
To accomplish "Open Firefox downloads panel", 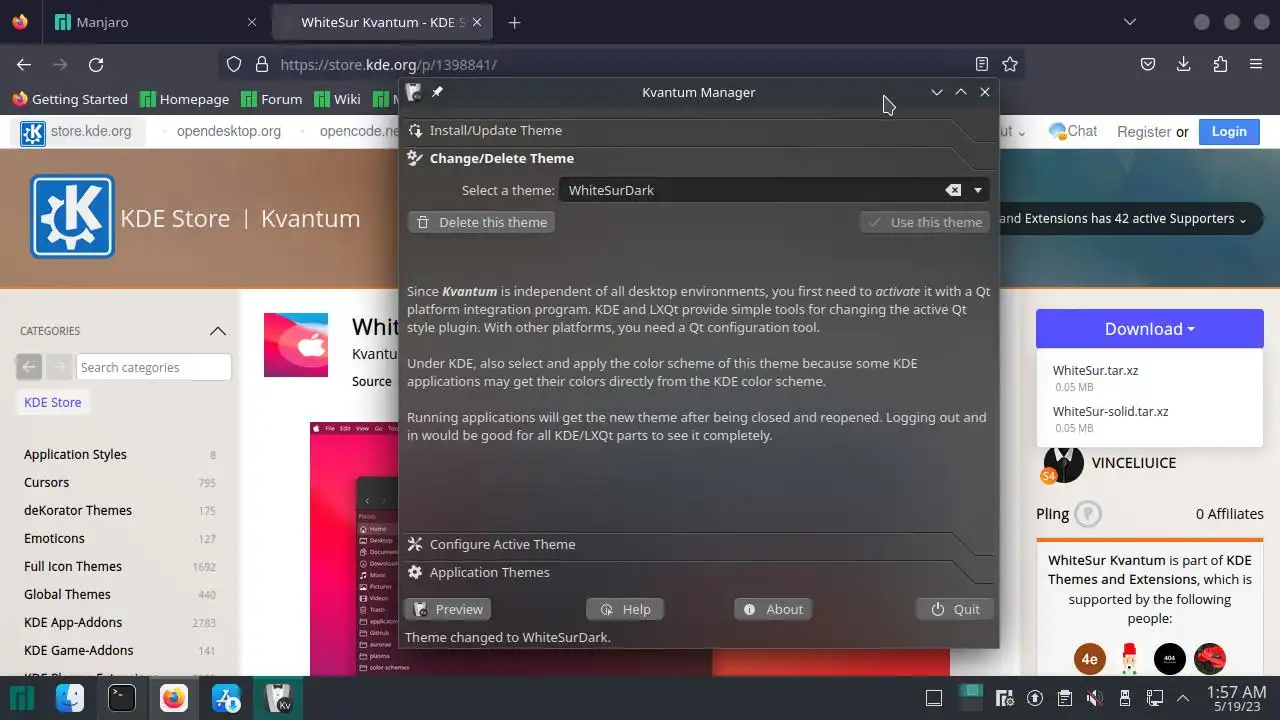I will (1184, 64).
